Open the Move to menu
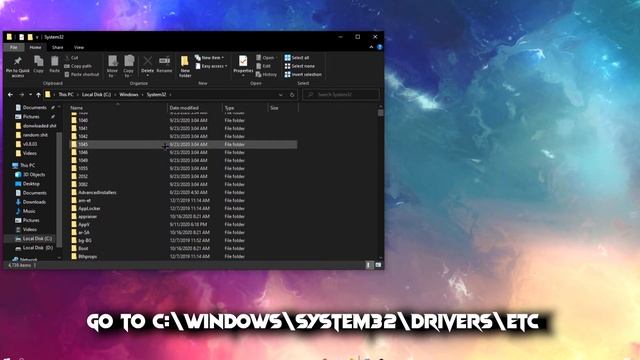Image resolution: width=640 pixels, height=360 pixels. tap(112, 66)
